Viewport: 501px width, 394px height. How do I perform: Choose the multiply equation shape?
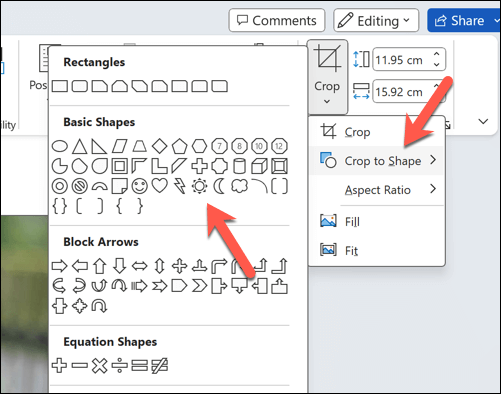click(x=100, y=366)
